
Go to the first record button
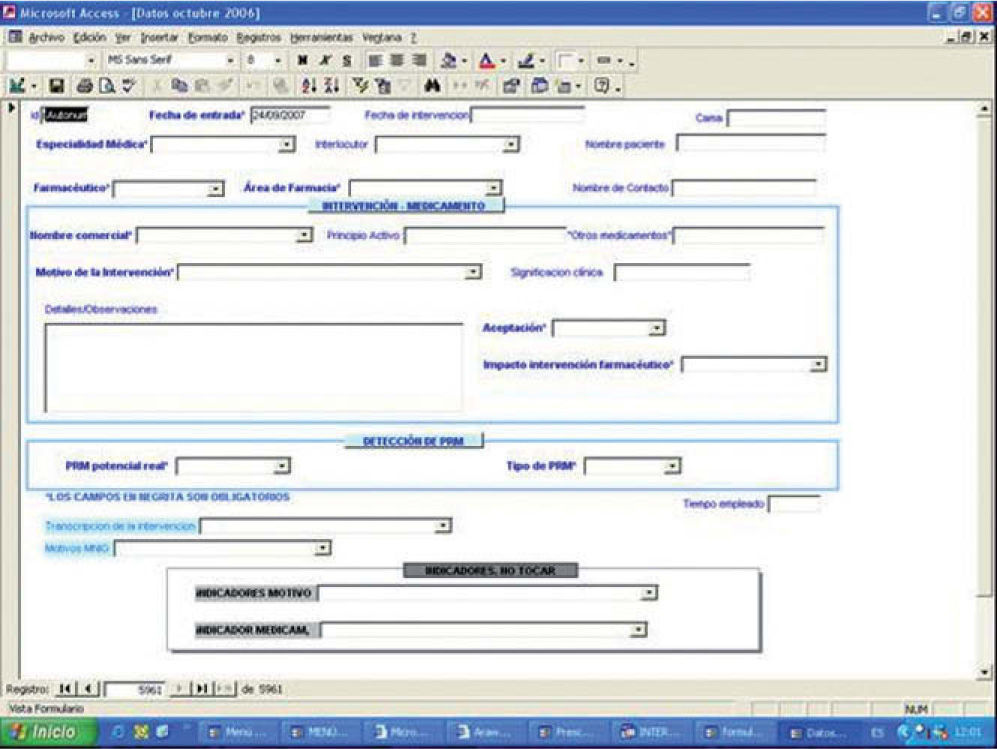click(66, 689)
